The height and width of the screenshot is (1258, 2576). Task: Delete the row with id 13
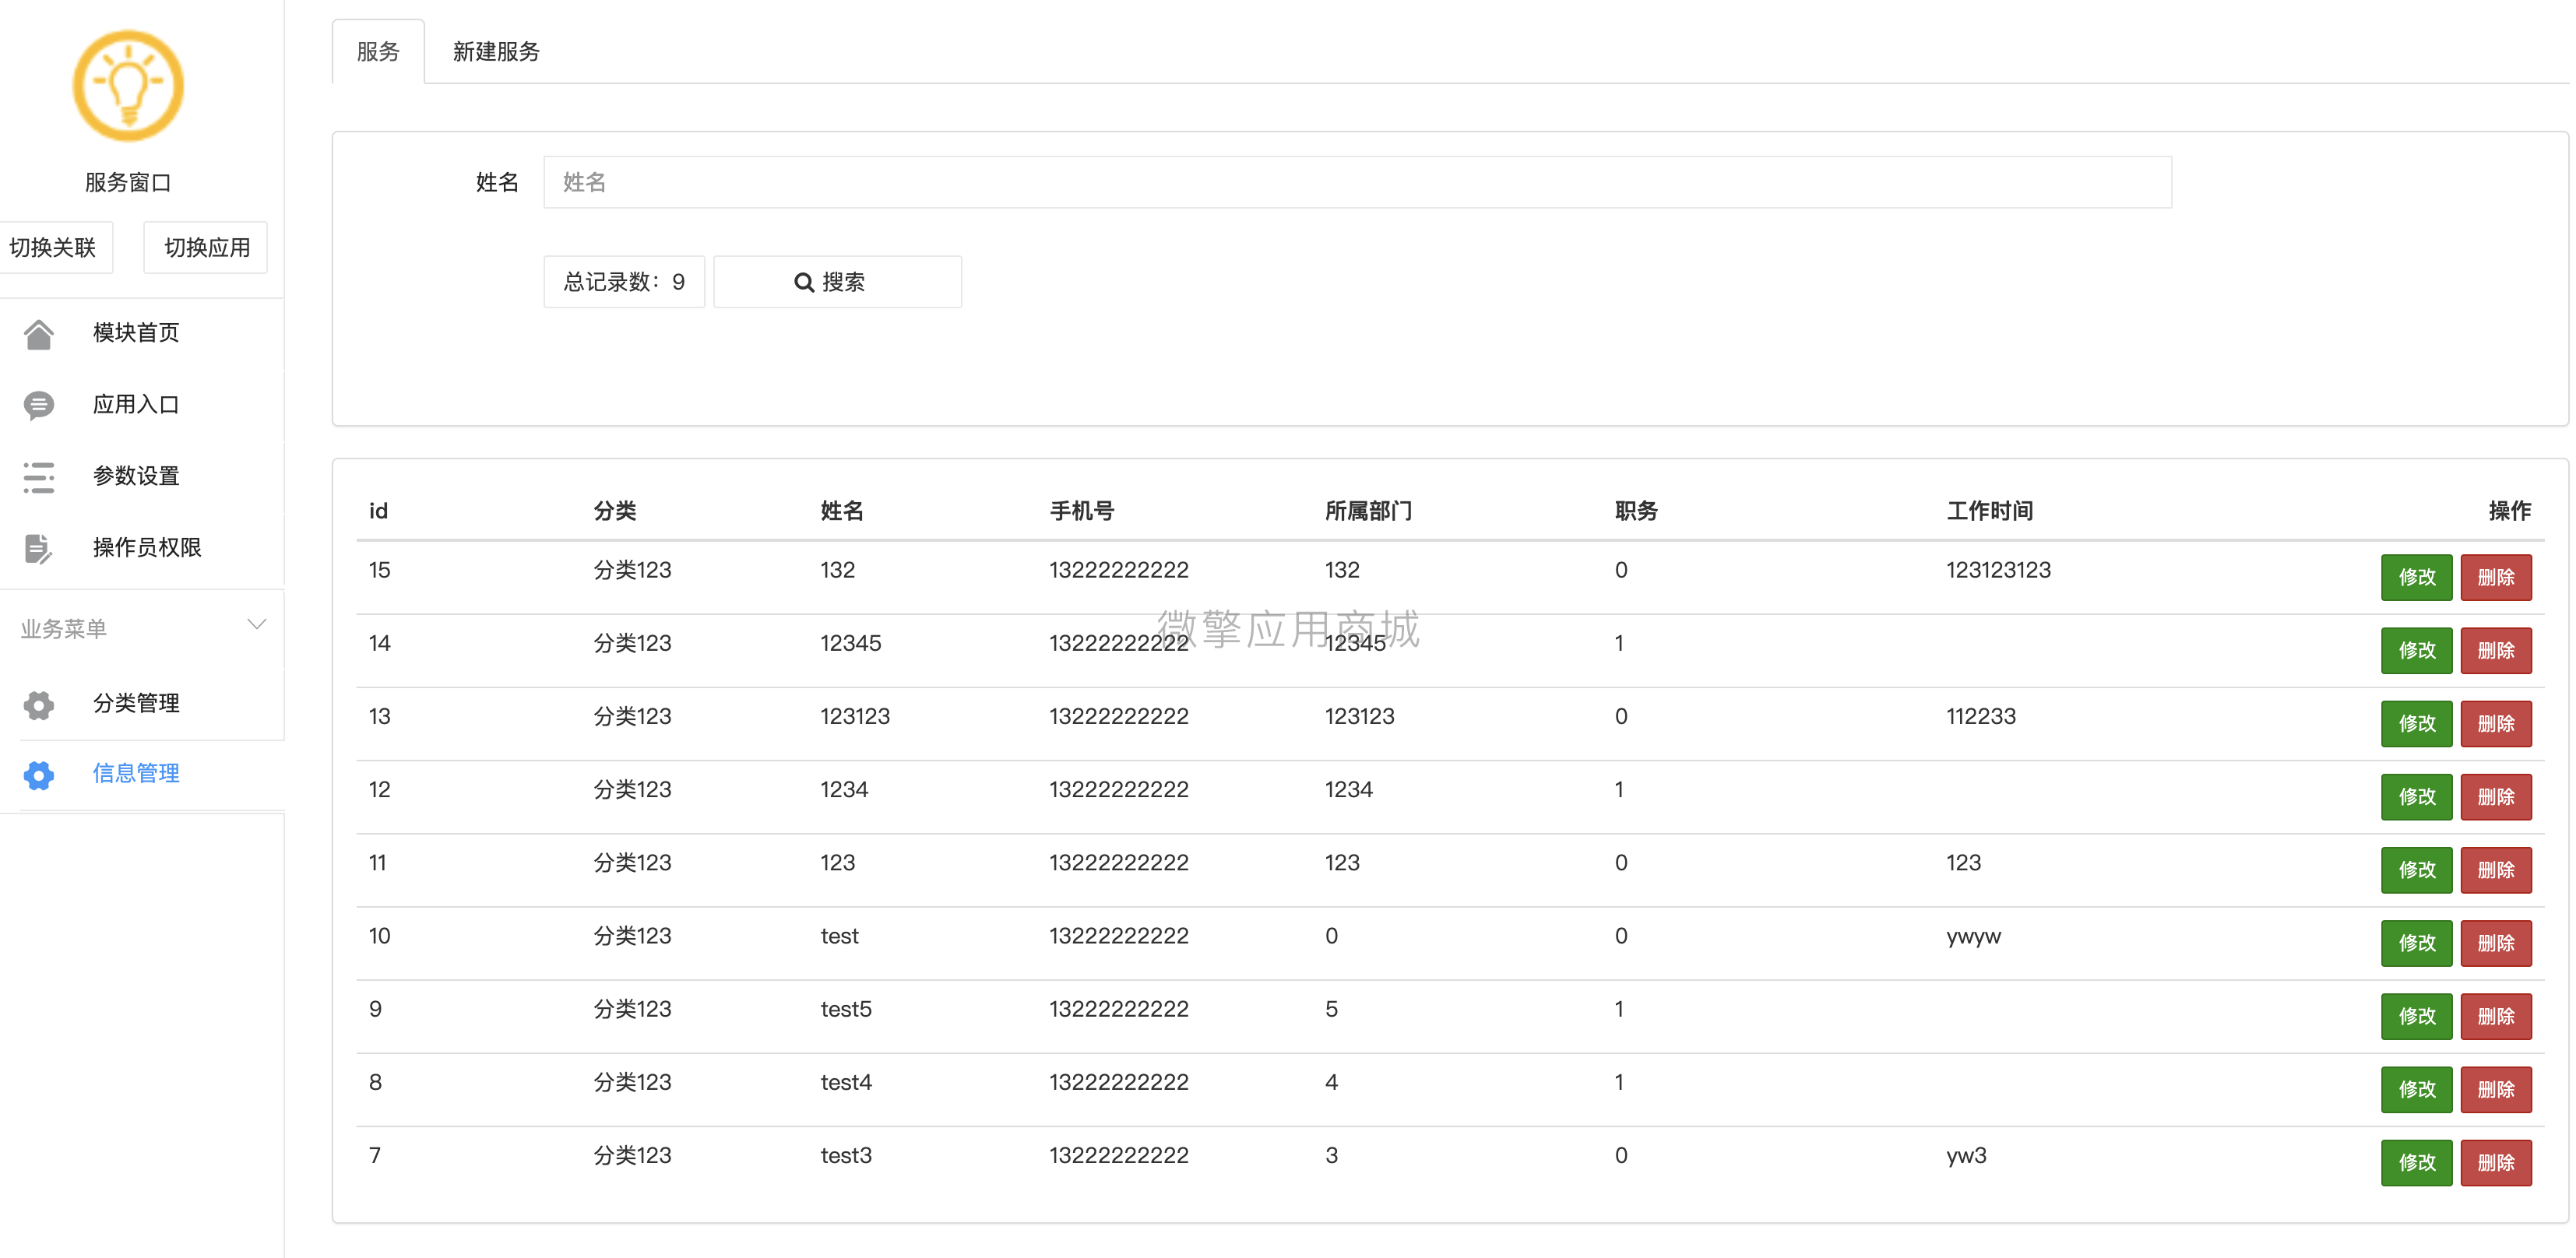[x=2496, y=723]
